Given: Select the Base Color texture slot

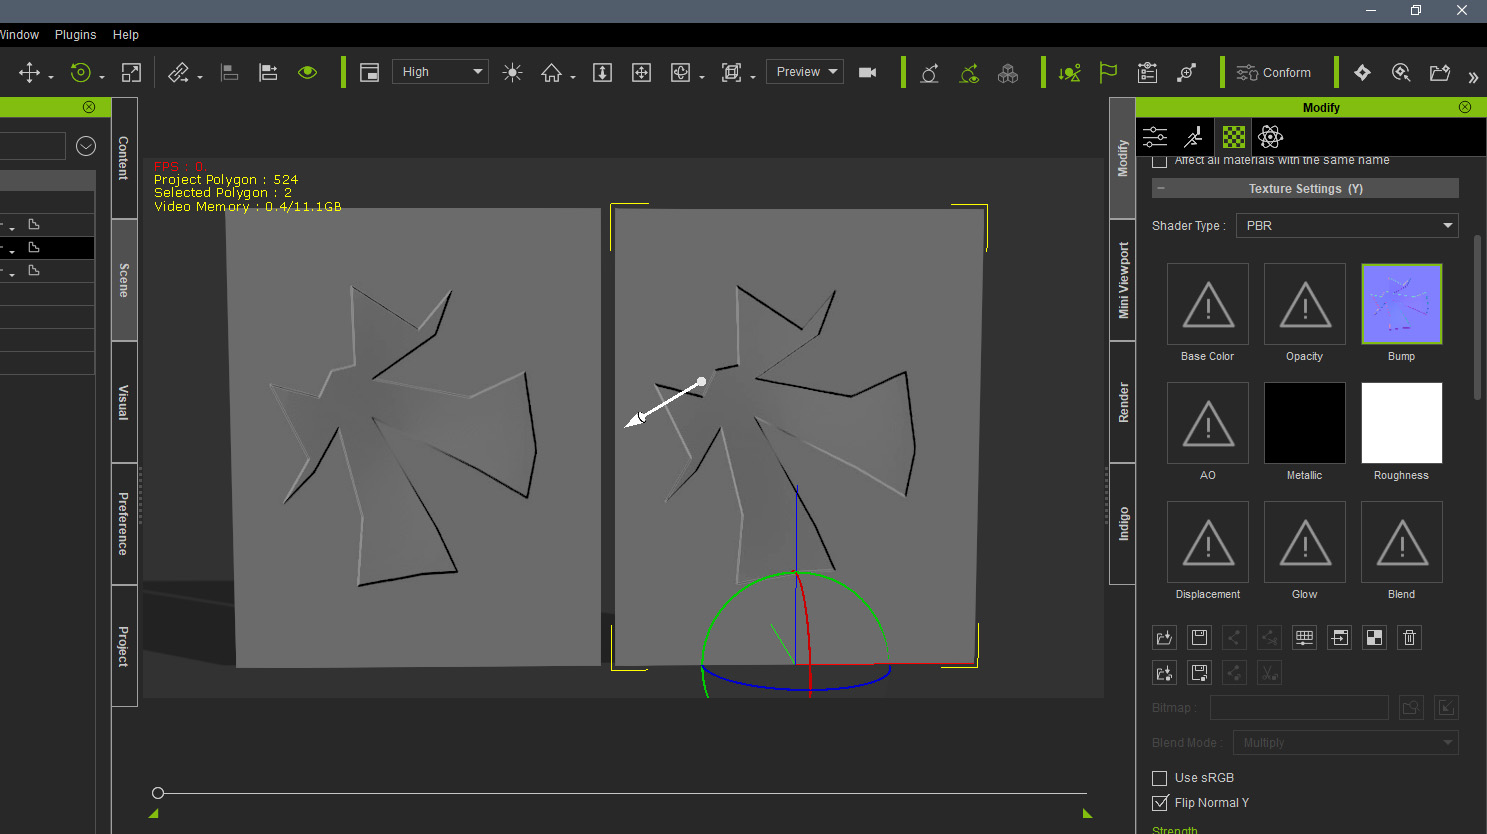Looking at the screenshot, I should (1208, 304).
